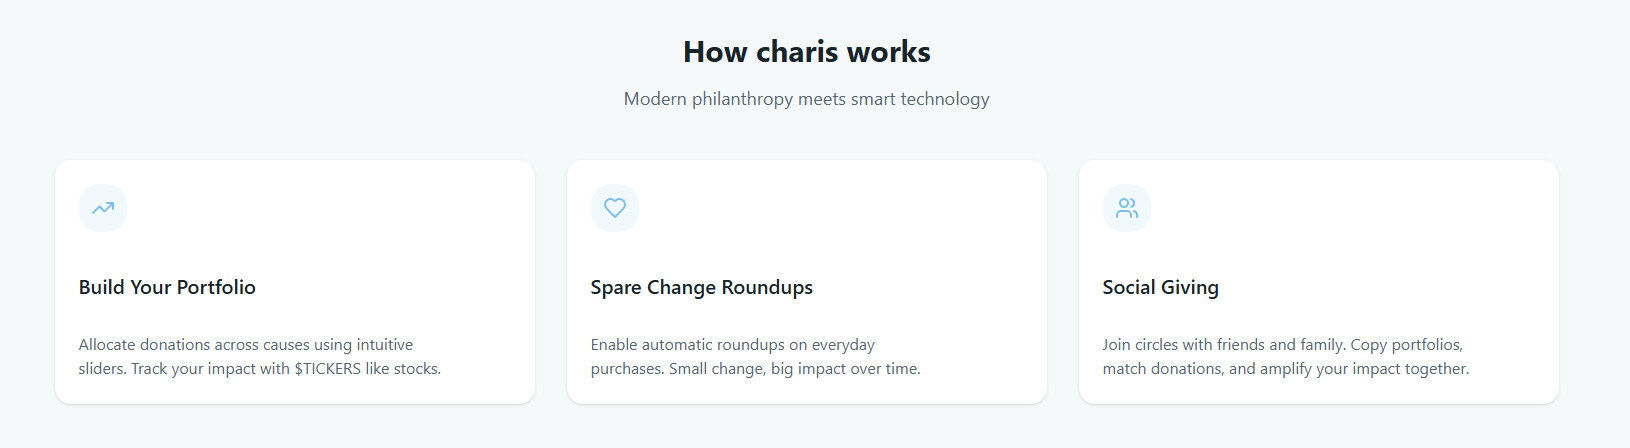Click "Join circles with friends and family" sentence

(x=1223, y=345)
